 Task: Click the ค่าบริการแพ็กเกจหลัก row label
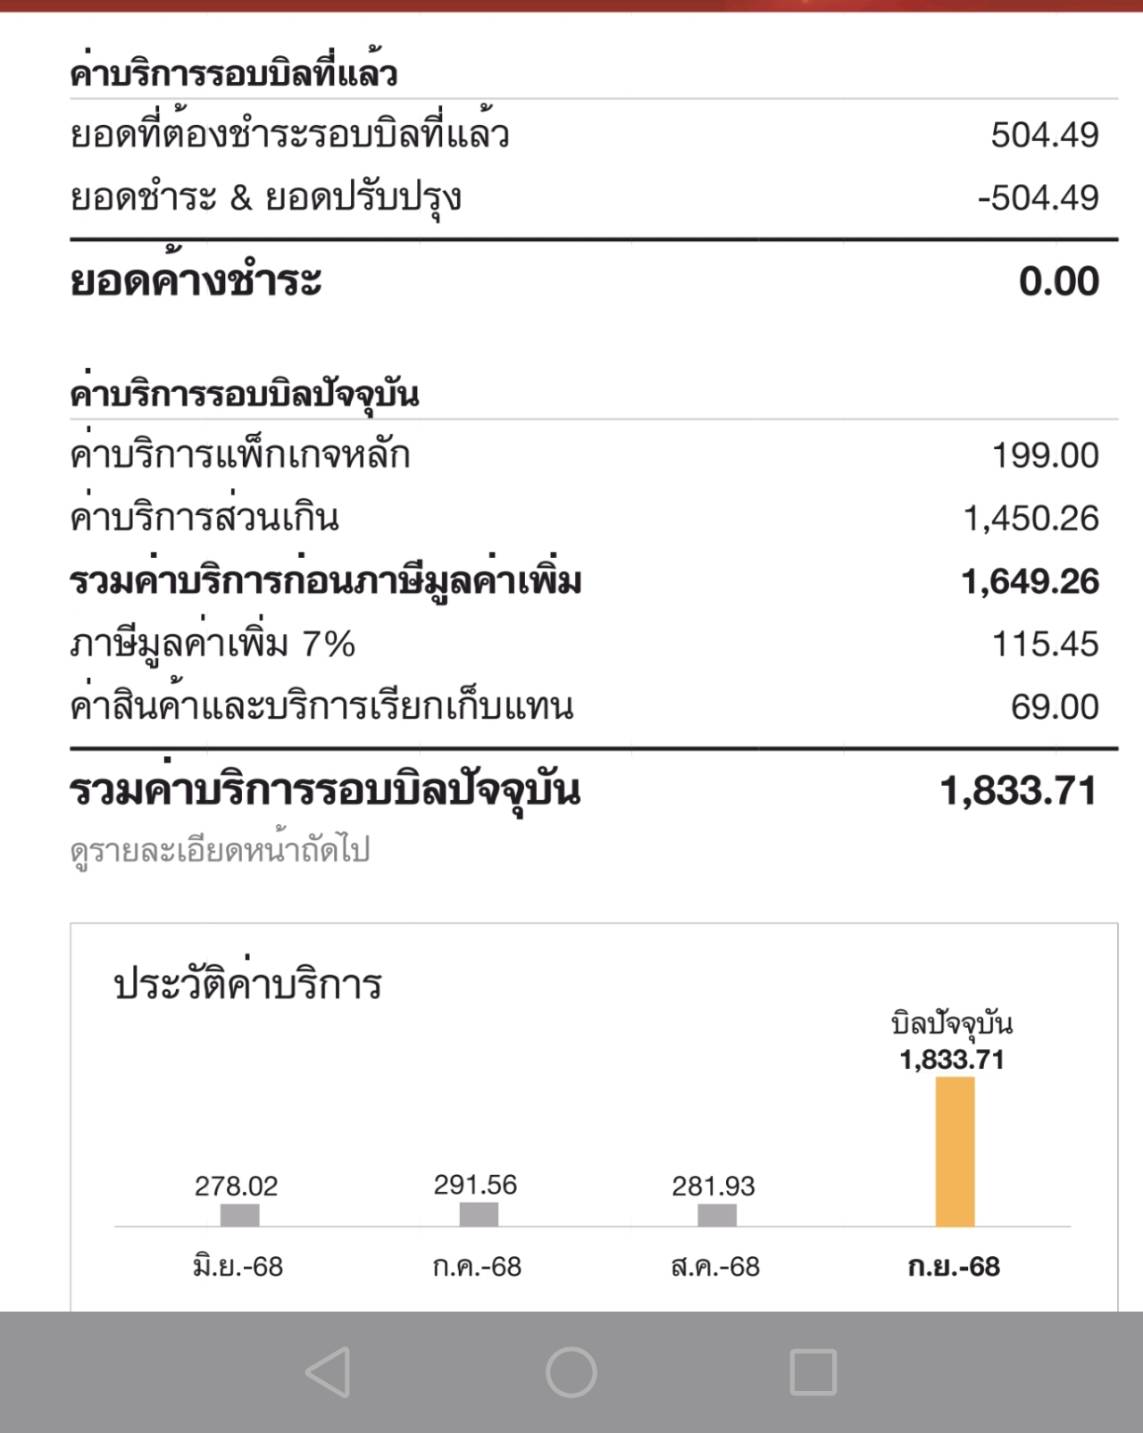240,456
